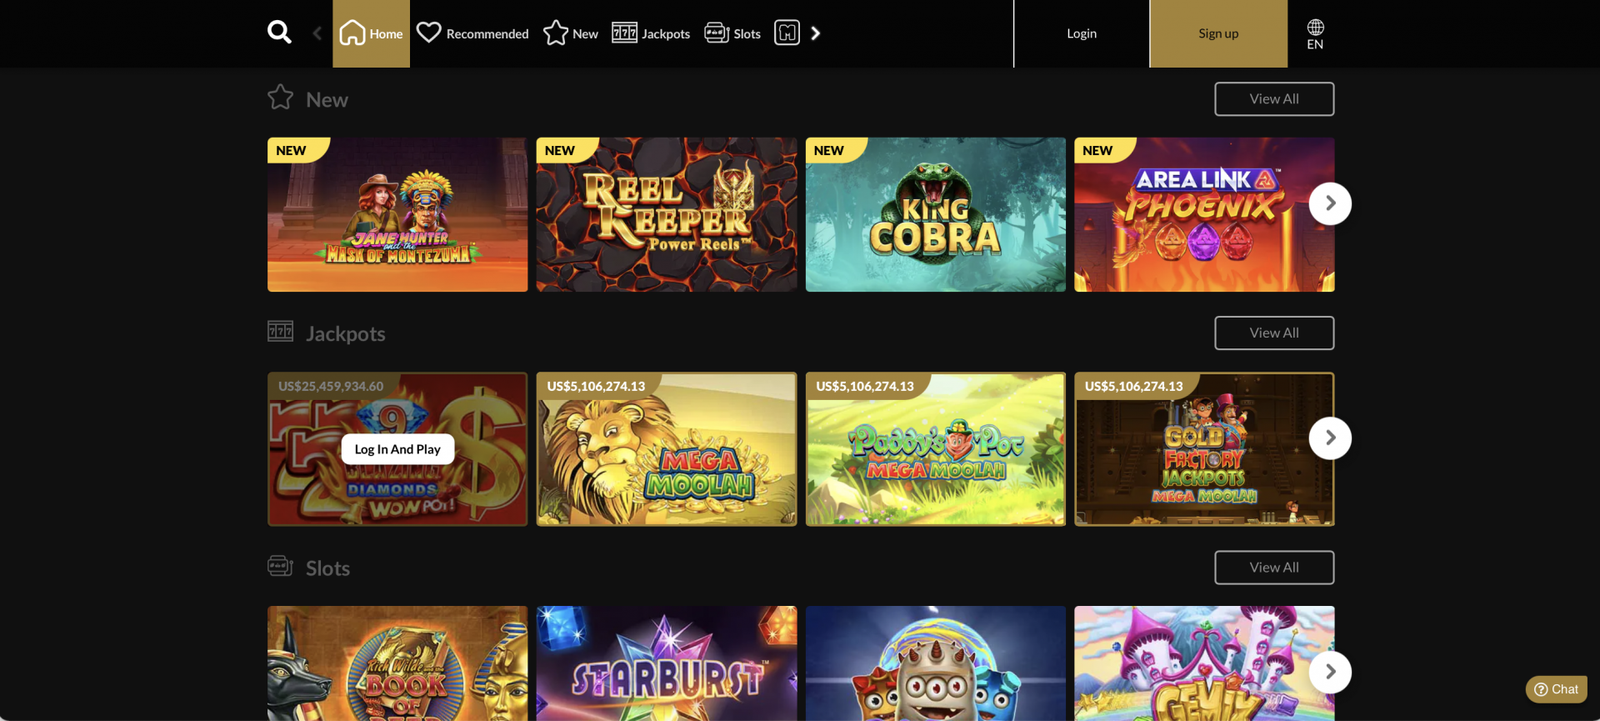
Task: Click the Jackpots section slot-machine icon
Action: 280,331
